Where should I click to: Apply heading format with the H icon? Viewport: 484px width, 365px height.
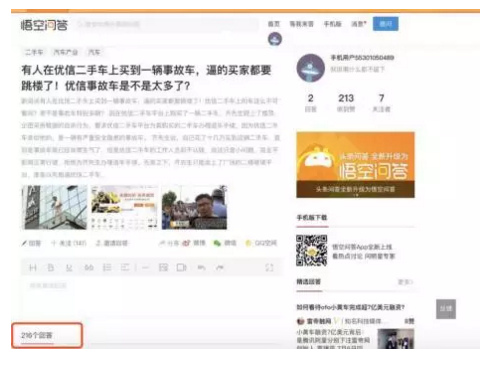click(x=33, y=268)
